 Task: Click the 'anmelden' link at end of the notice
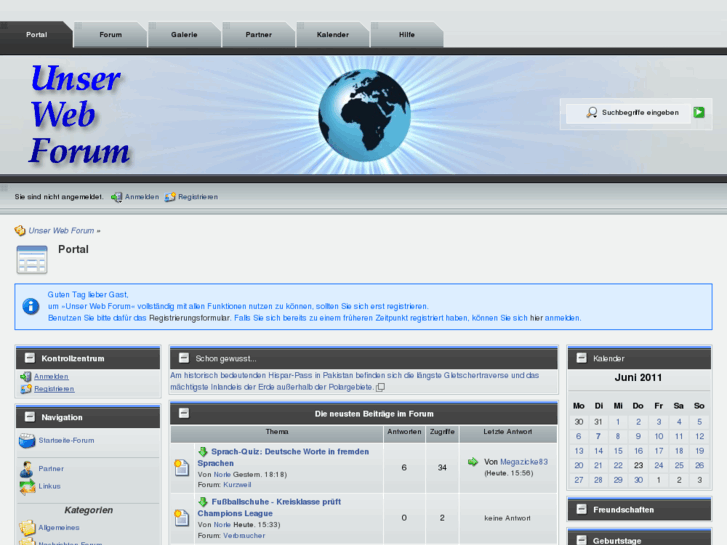pos(562,318)
